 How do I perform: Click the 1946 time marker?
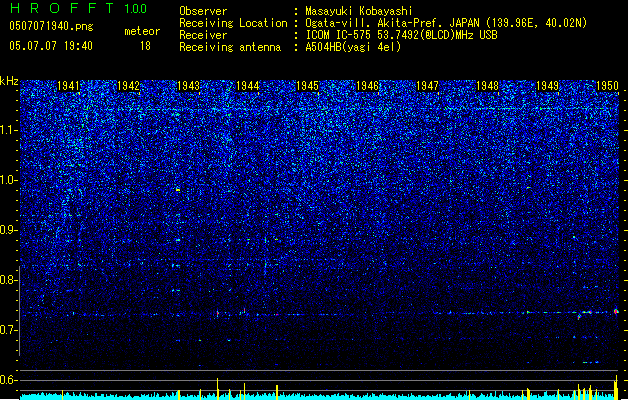tap(367, 86)
